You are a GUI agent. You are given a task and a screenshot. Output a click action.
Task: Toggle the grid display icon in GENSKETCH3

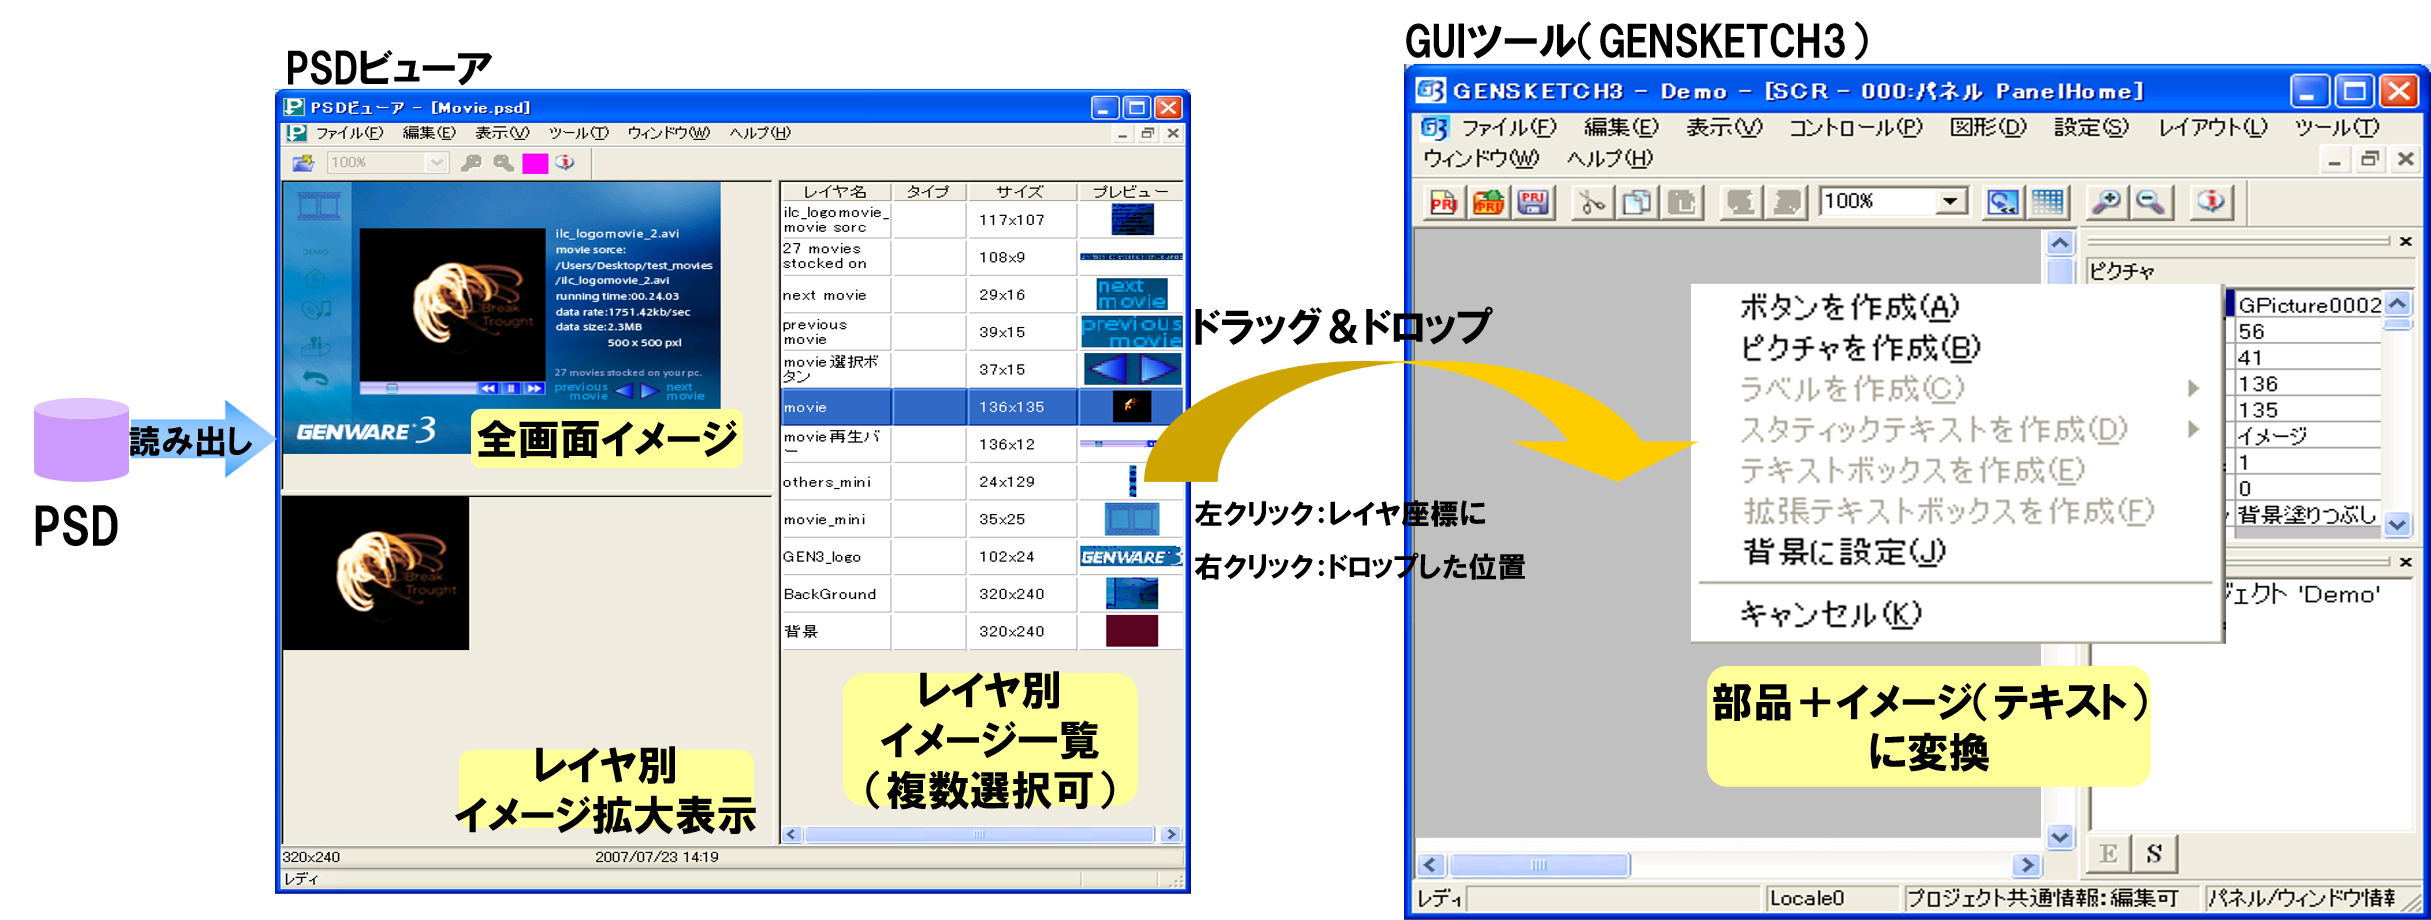coord(2051,201)
